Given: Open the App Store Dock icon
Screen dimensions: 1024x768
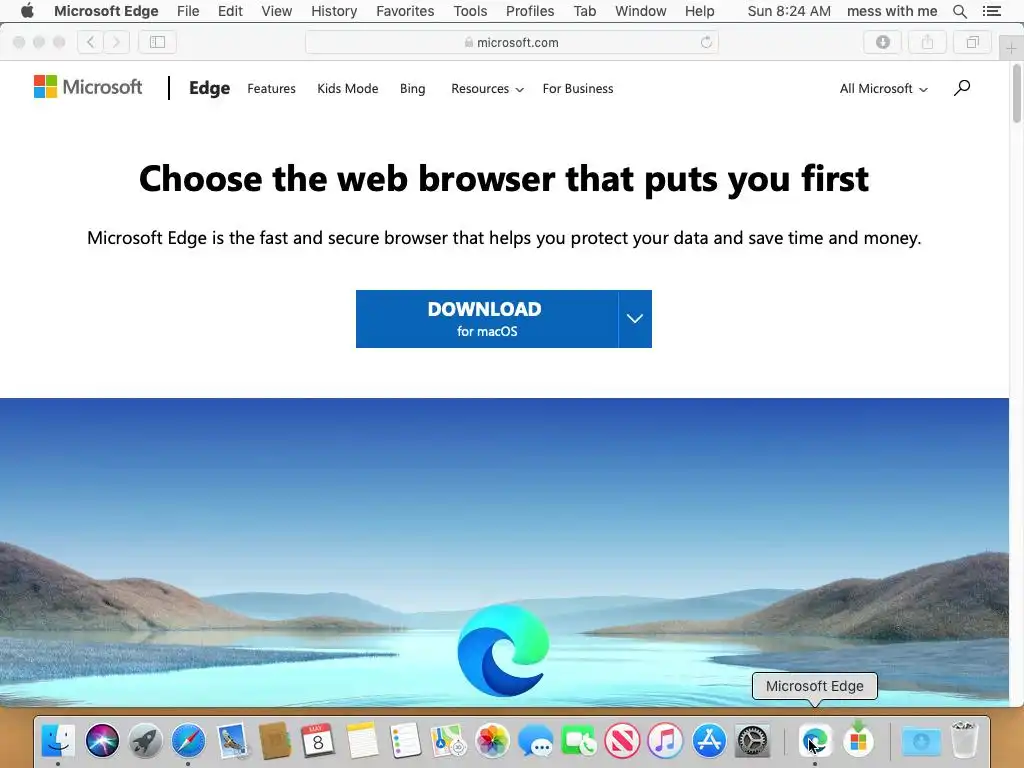Looking at the screenshot, I should pyautogui.click(x=709, y=741).
